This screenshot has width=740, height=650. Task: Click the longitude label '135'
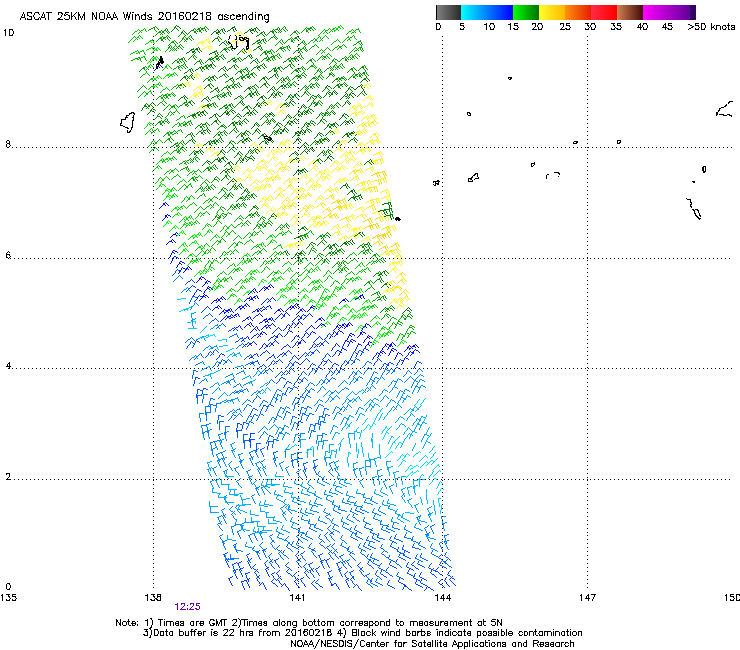tap(8, 598)
